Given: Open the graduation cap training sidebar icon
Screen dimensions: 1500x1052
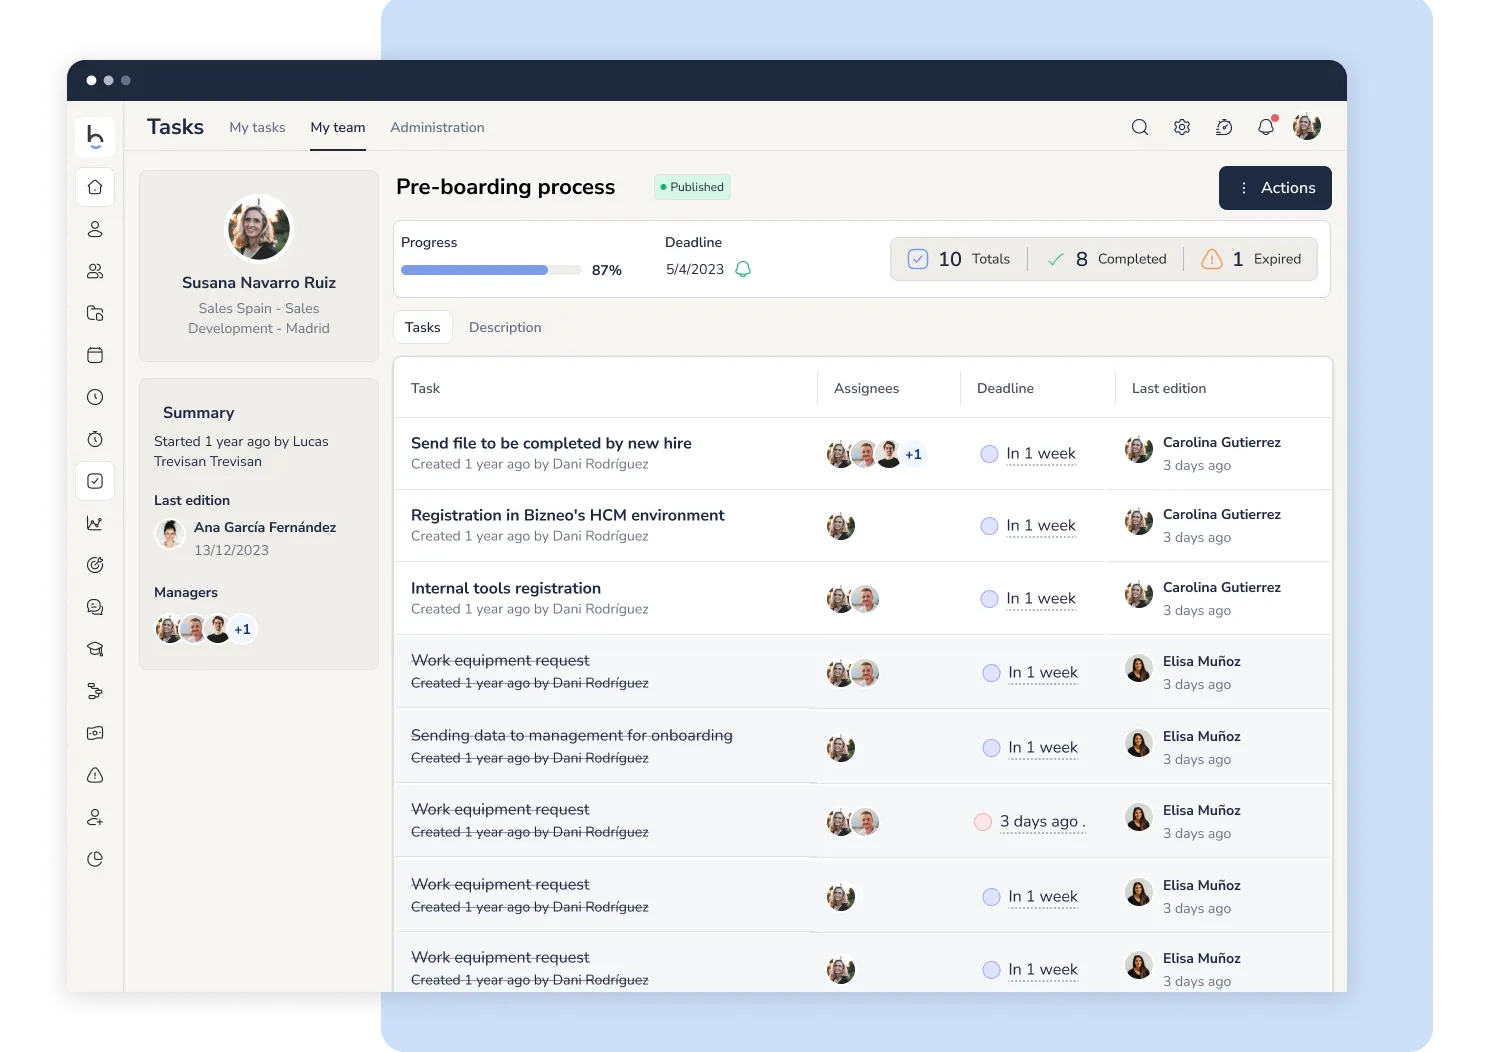Looking at the screenshot, I should [95, 649].
